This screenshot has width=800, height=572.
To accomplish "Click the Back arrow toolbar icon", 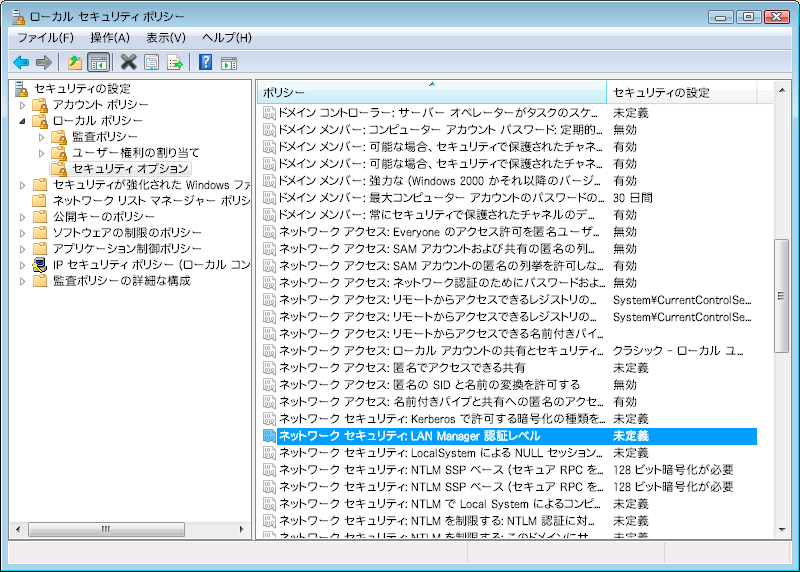I will coord(20,62).
